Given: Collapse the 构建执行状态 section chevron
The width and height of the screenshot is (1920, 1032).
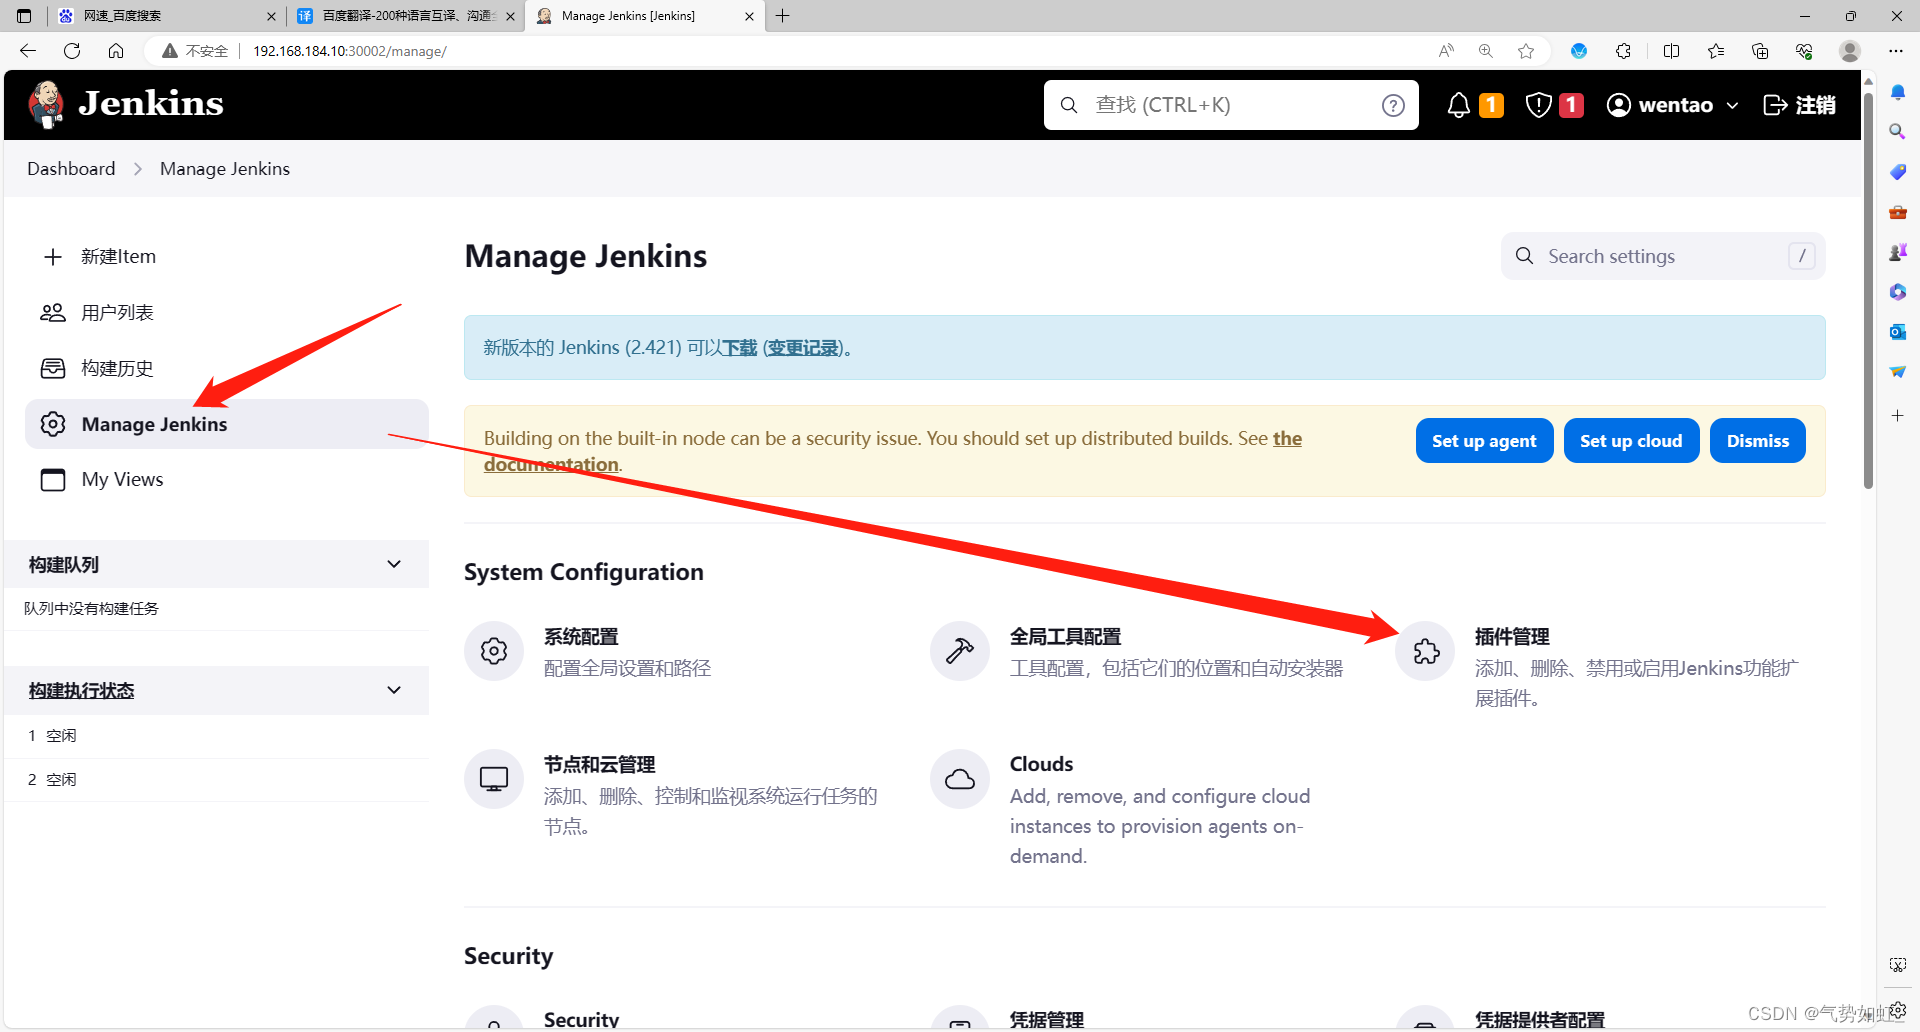Looking at the screenshot, I should (394, 690).
